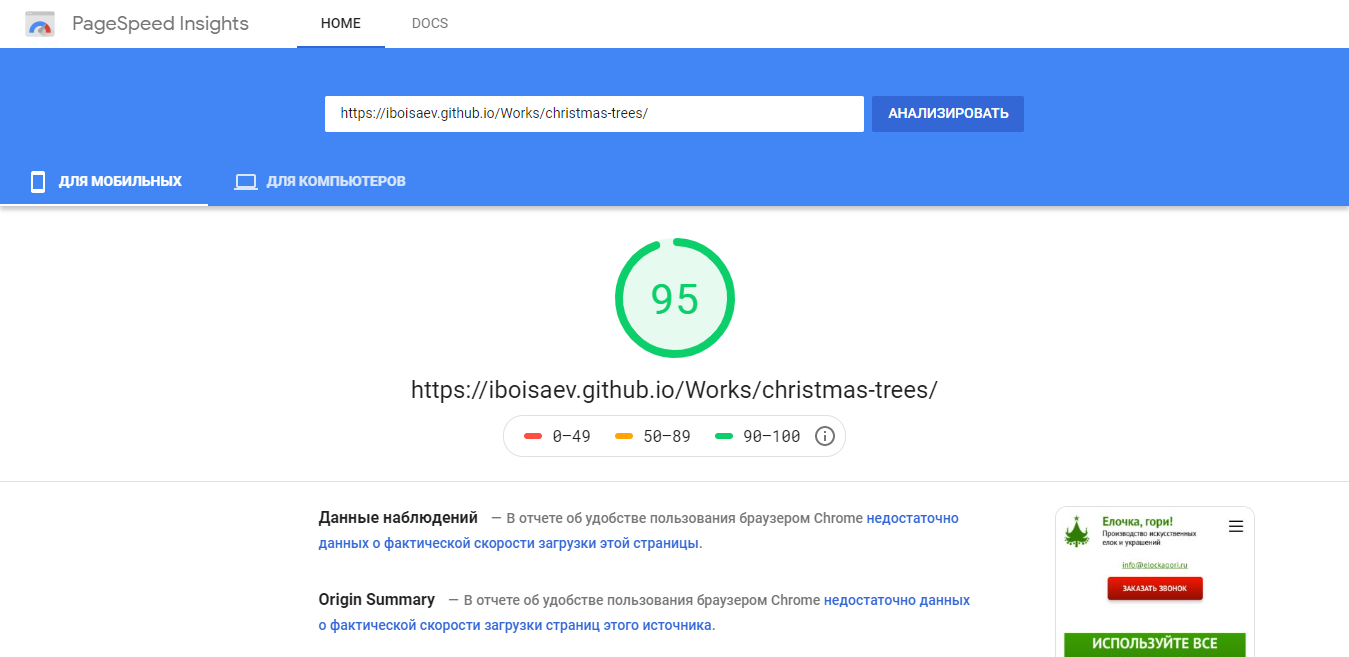Follow the link under Origin Summary
Screen dimensions: 1349x657
(x=644, y=613)
